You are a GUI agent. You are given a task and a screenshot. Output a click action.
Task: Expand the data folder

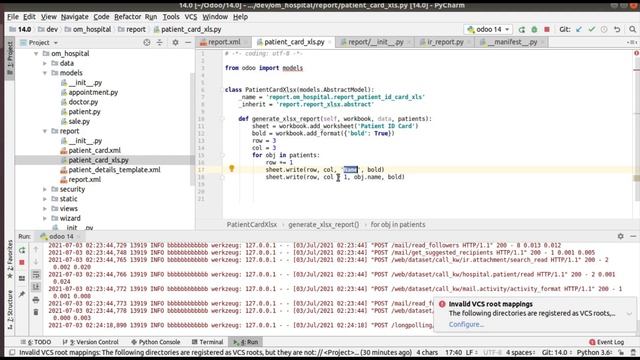45,63
